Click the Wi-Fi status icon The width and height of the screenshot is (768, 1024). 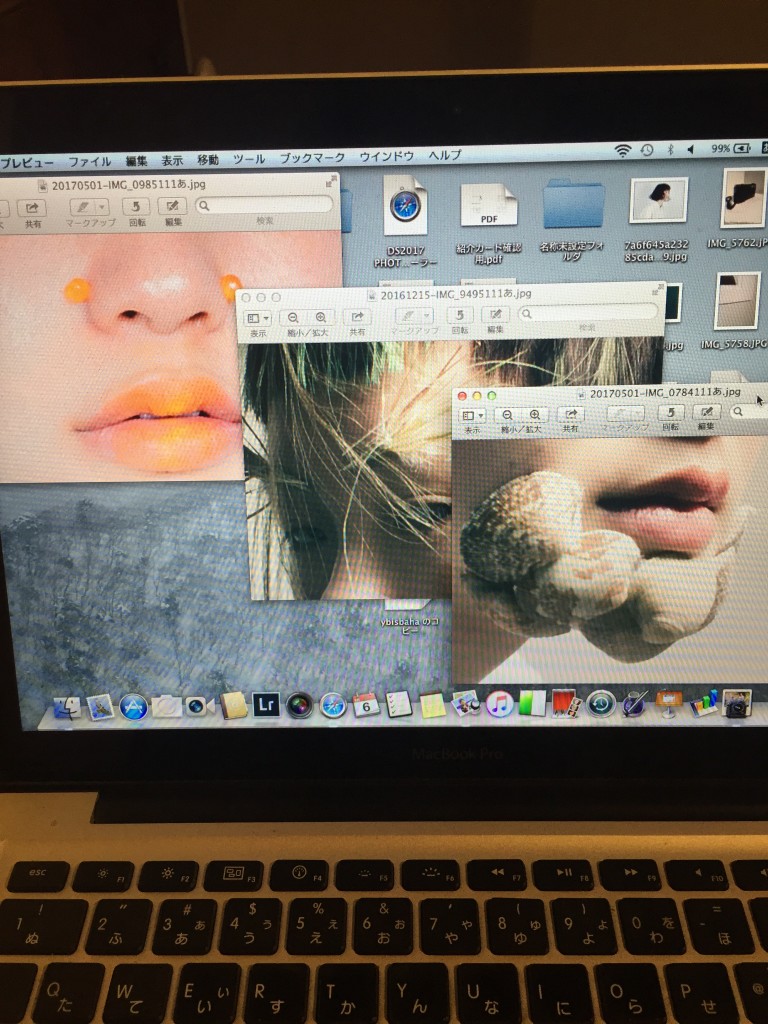[x=623, y=150]
